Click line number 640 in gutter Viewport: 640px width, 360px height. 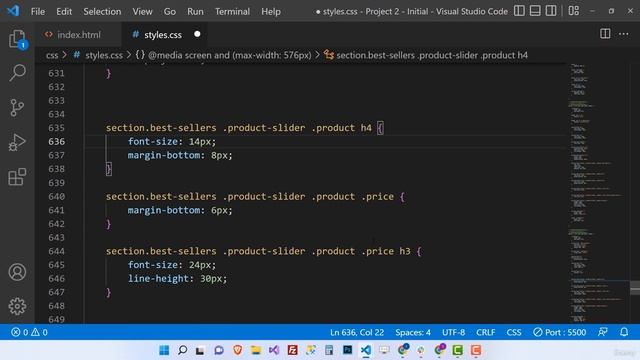(x=56, y=197)
